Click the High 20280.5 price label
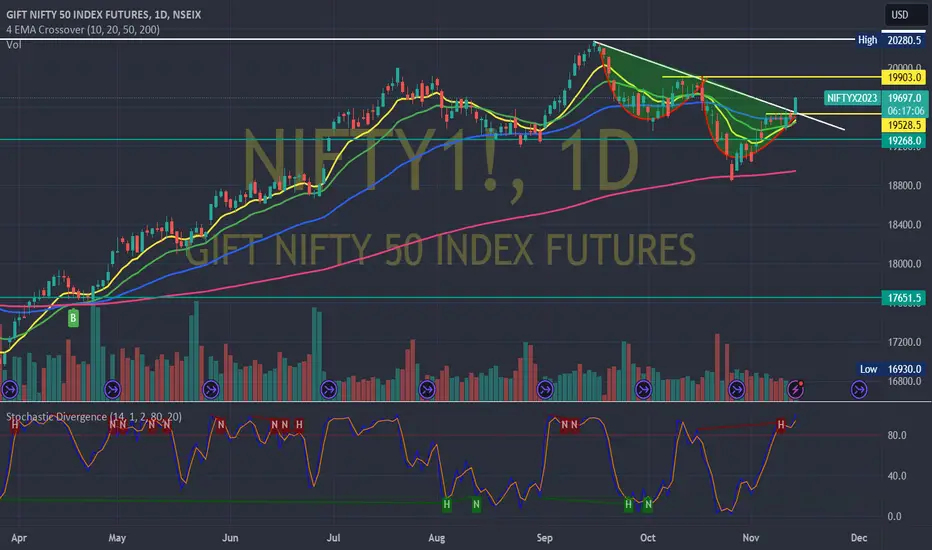The image size is (932, 550). (x=890, y=40)
